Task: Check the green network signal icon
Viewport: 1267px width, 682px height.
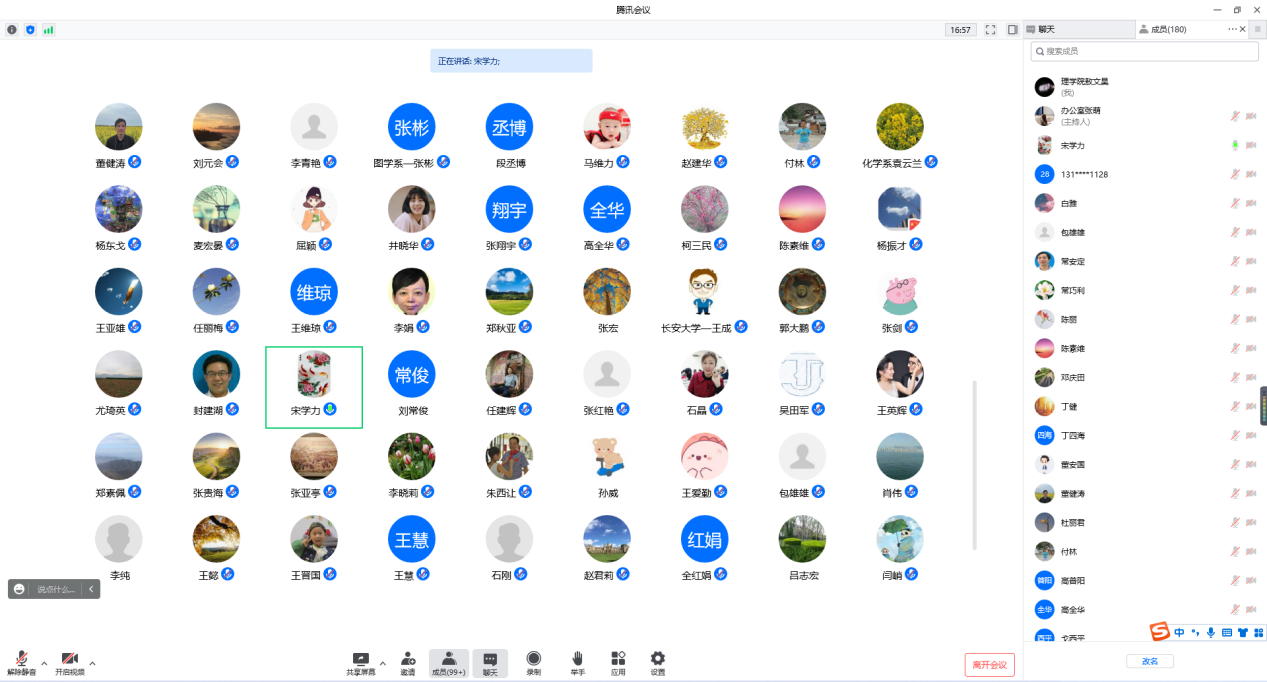Action: pyautogui.click(x=48, y=30)
